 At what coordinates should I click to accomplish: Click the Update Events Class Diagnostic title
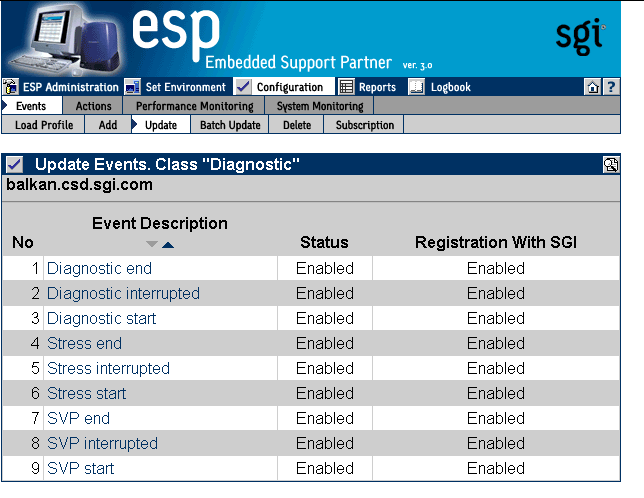[167, 165]
